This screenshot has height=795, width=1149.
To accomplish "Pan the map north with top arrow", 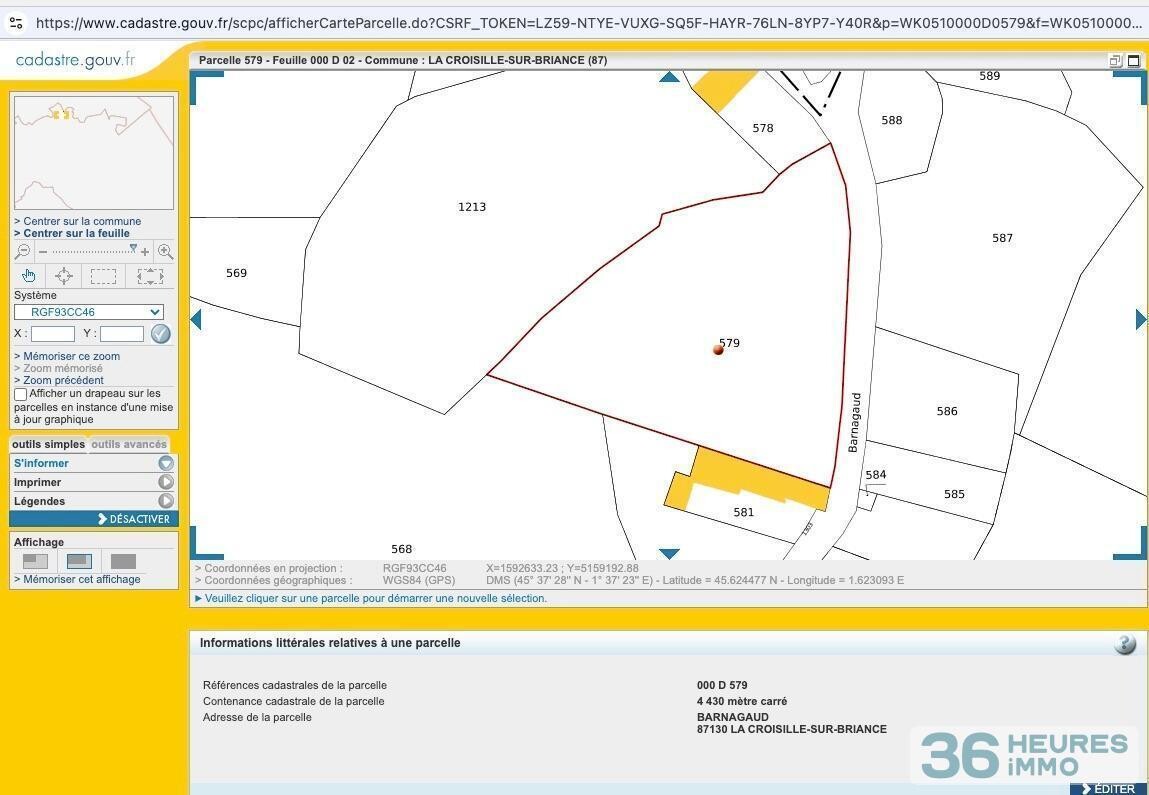I will [669, 77].
